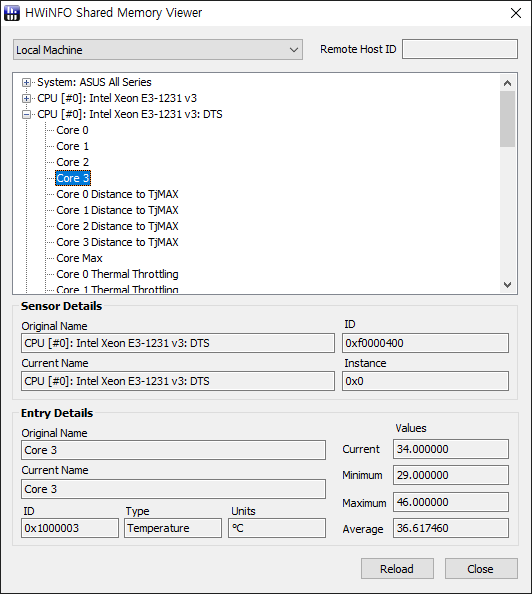Select Core 1 Thermal Throttling entry

click(117, 289)
